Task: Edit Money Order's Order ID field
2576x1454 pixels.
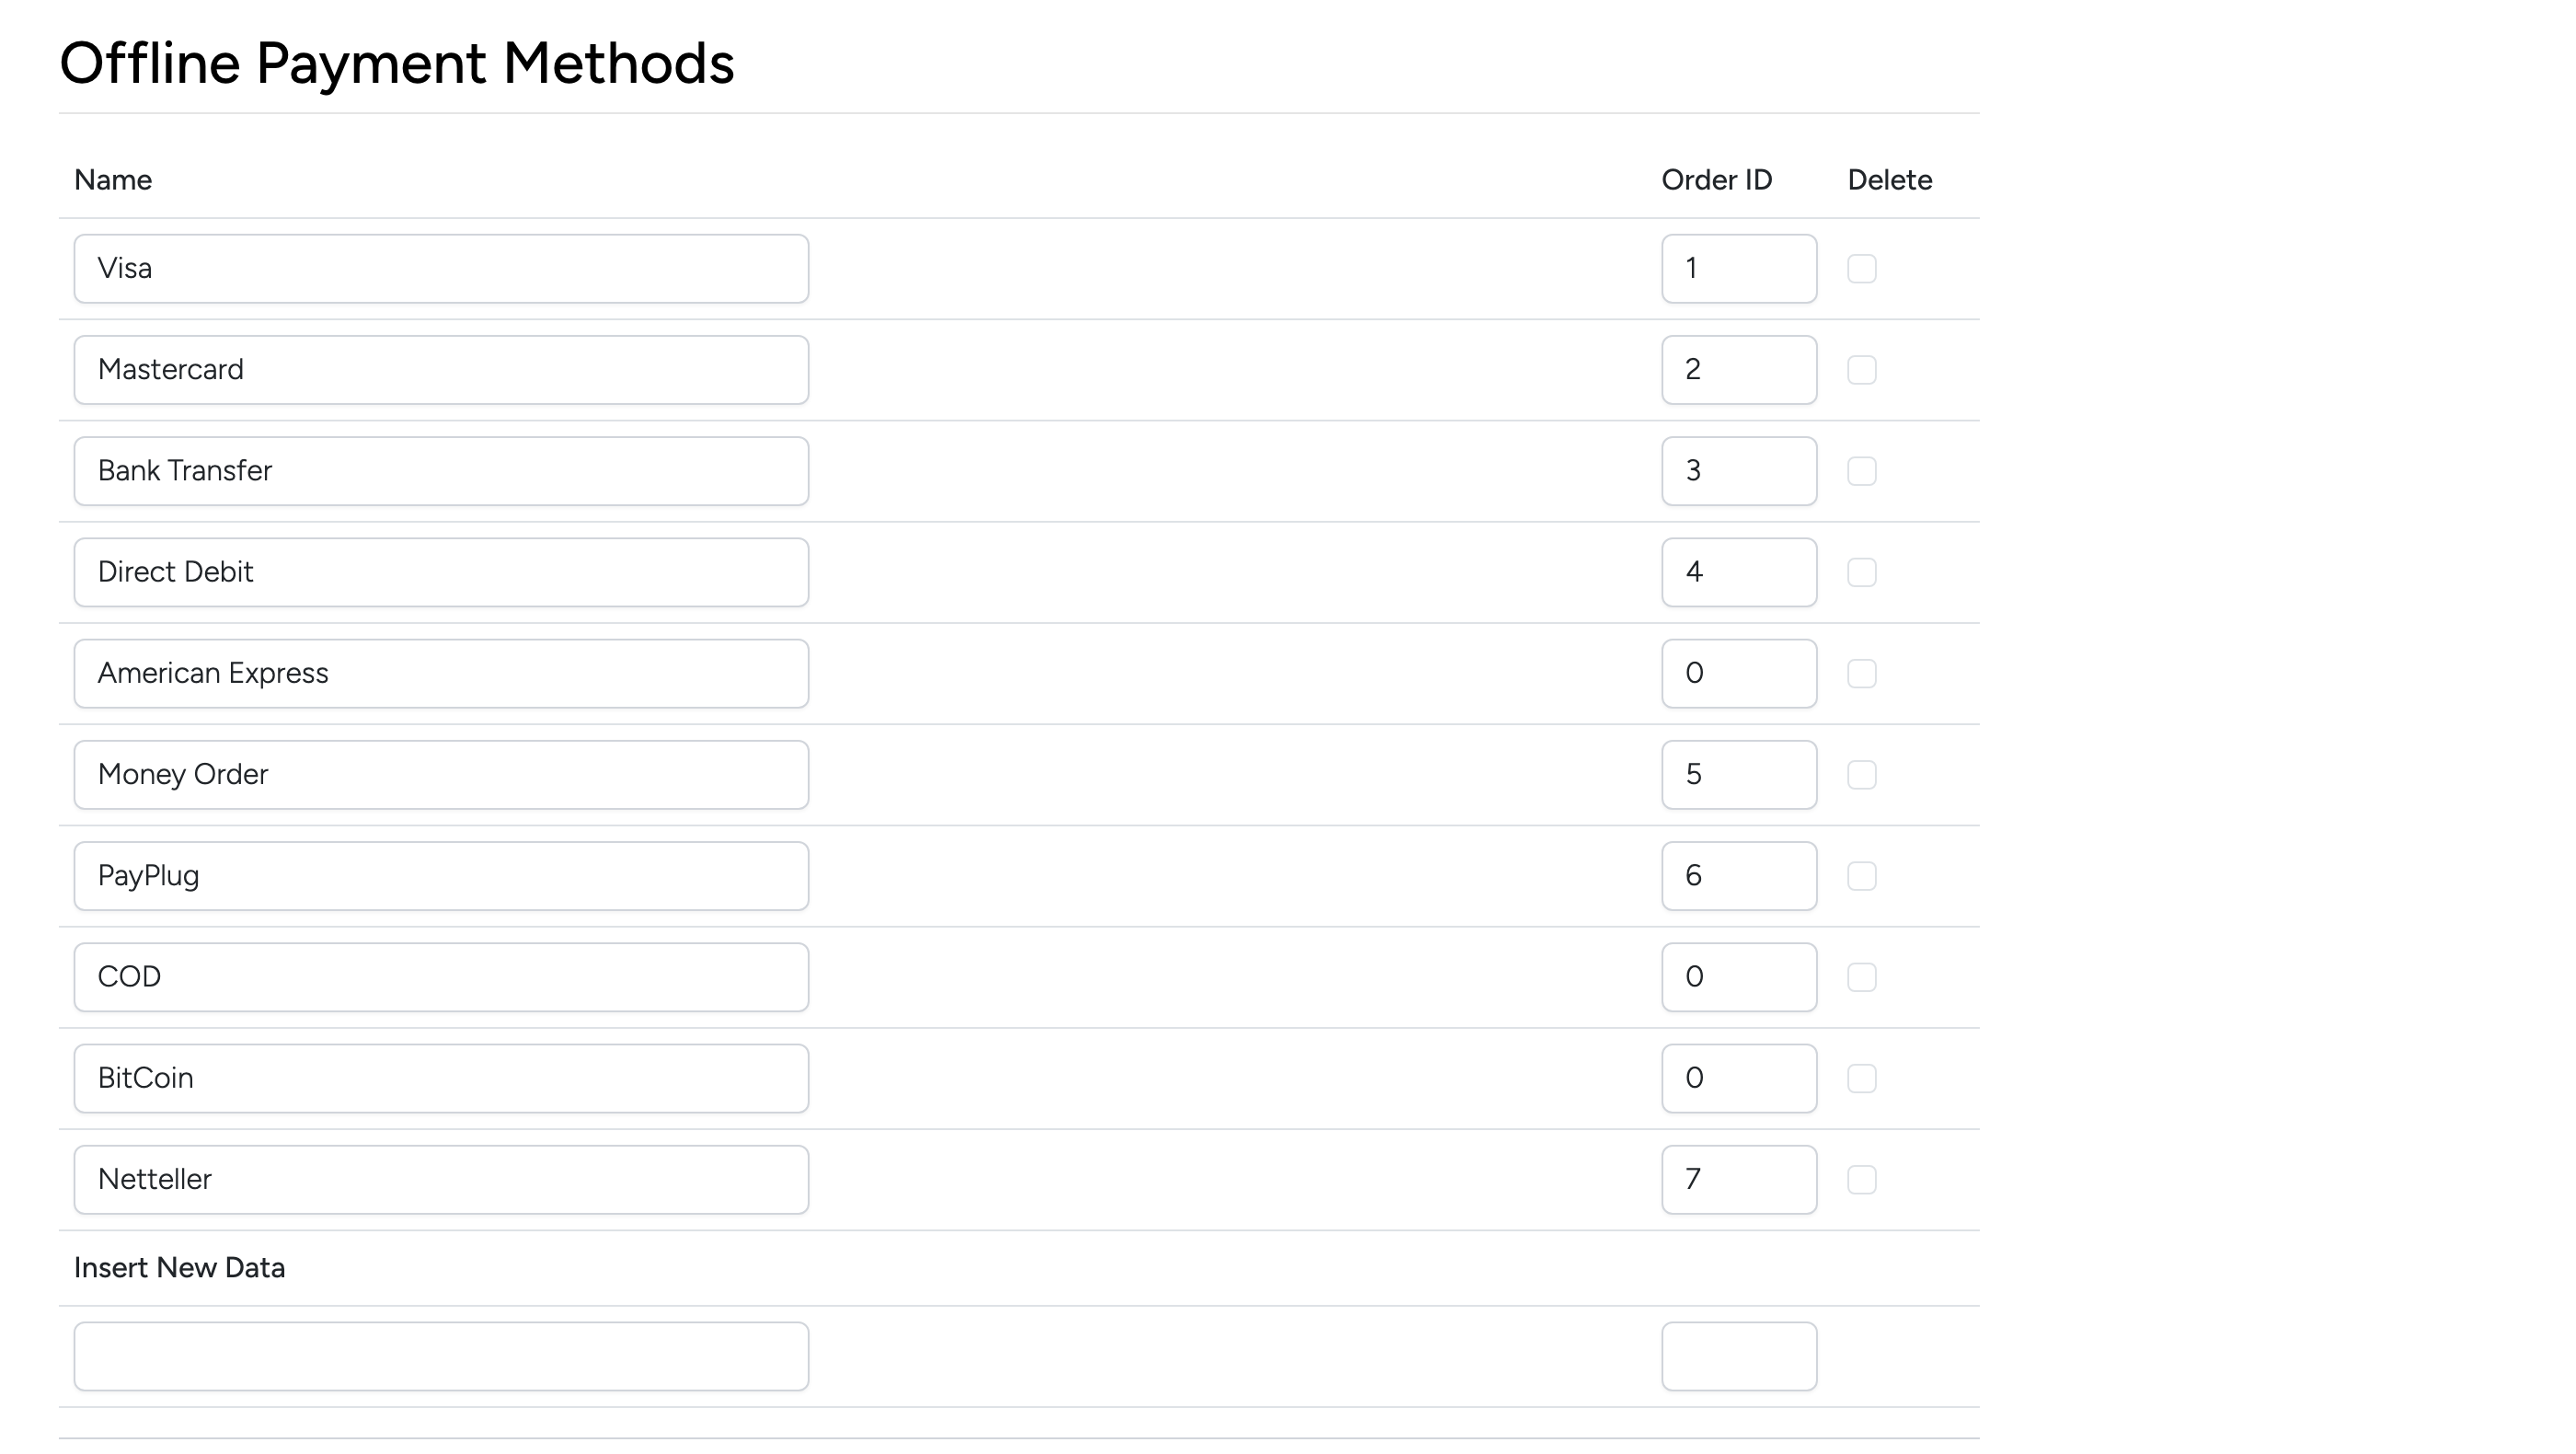Action: tap(1739, 774)
